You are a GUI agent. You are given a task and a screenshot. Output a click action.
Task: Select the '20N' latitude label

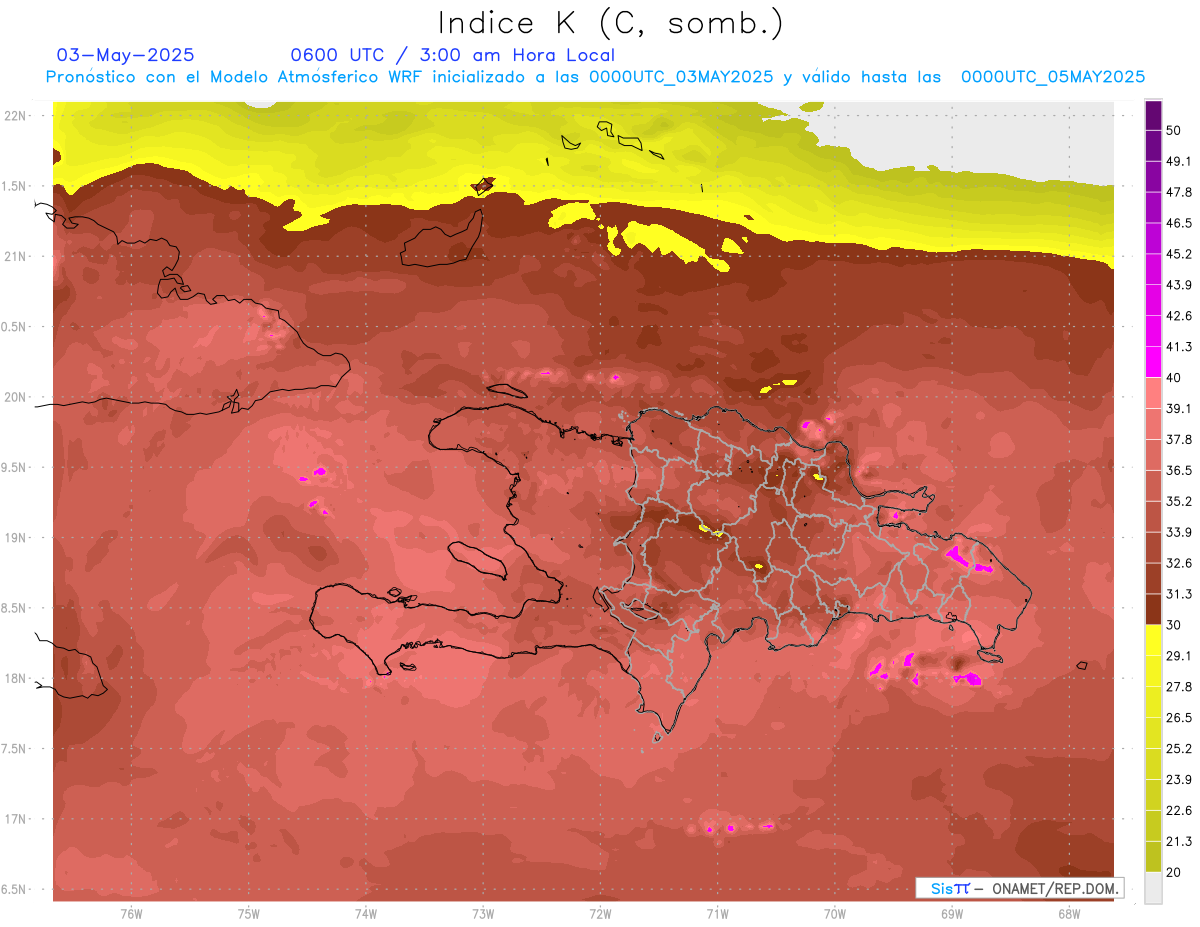click(x=16, y=397)
